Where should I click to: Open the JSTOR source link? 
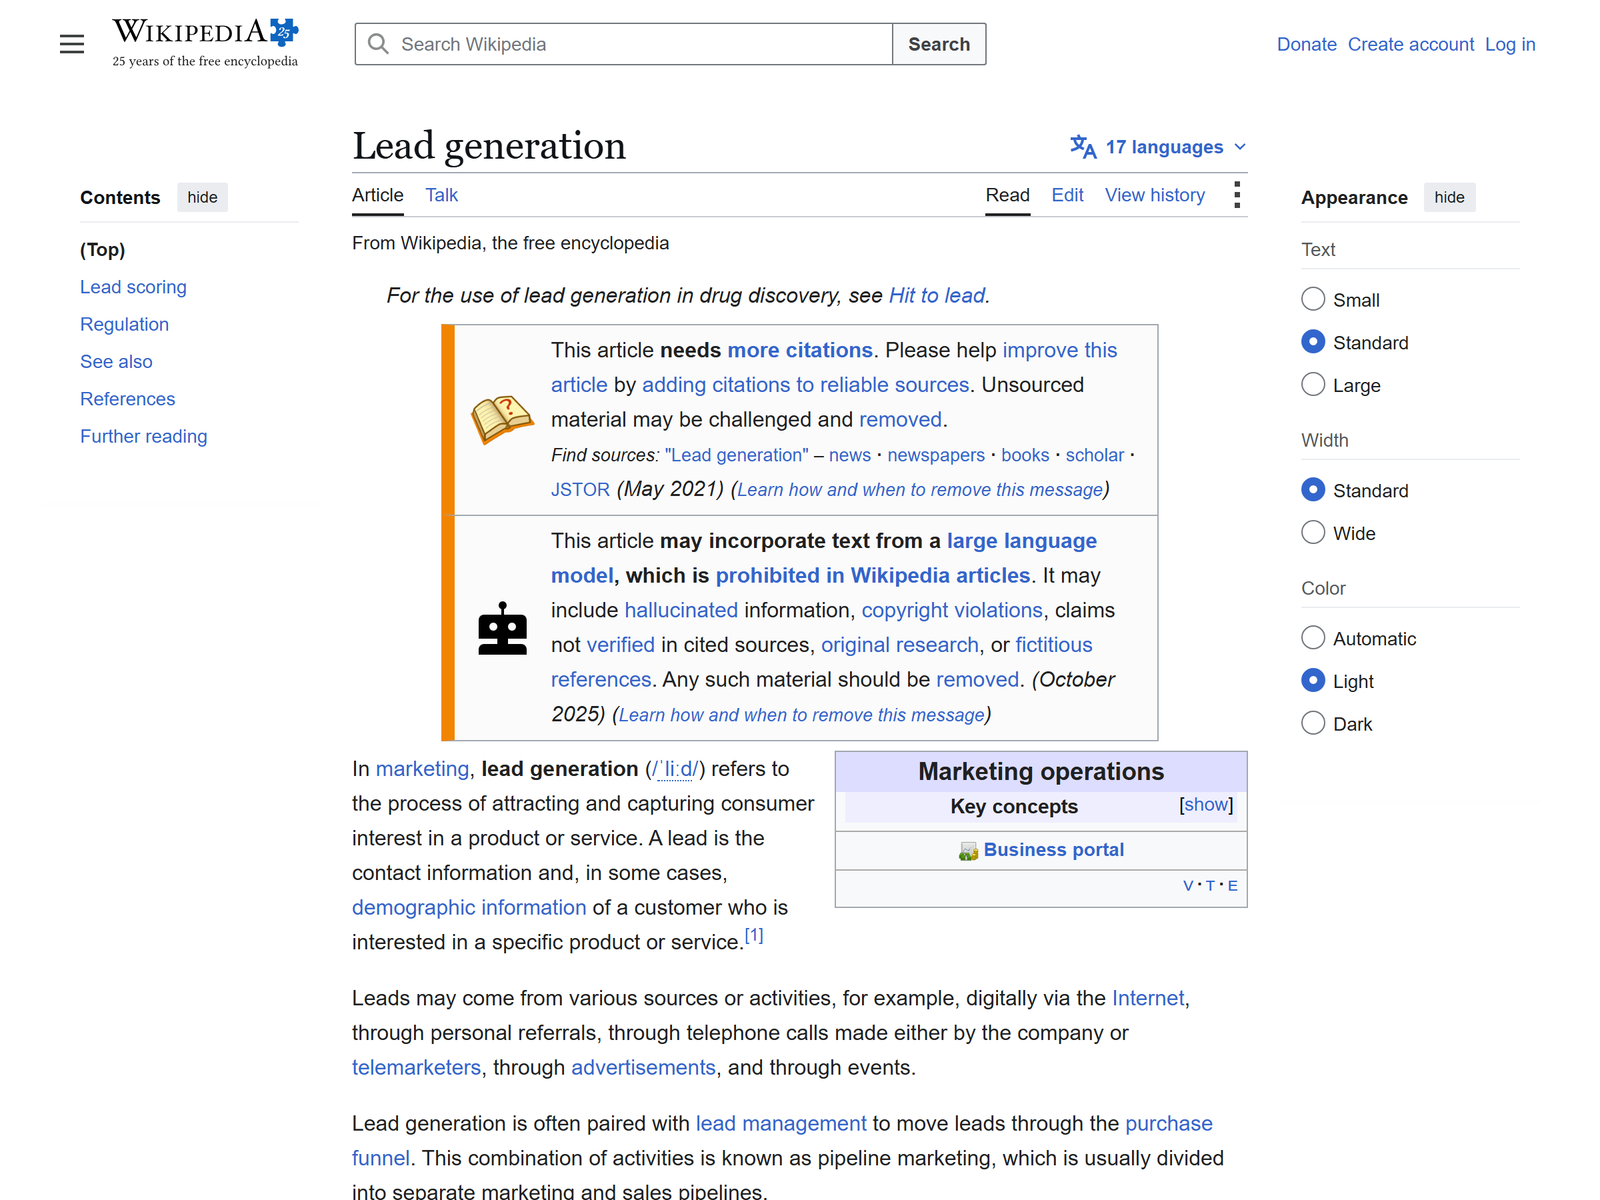click(580, 489)
